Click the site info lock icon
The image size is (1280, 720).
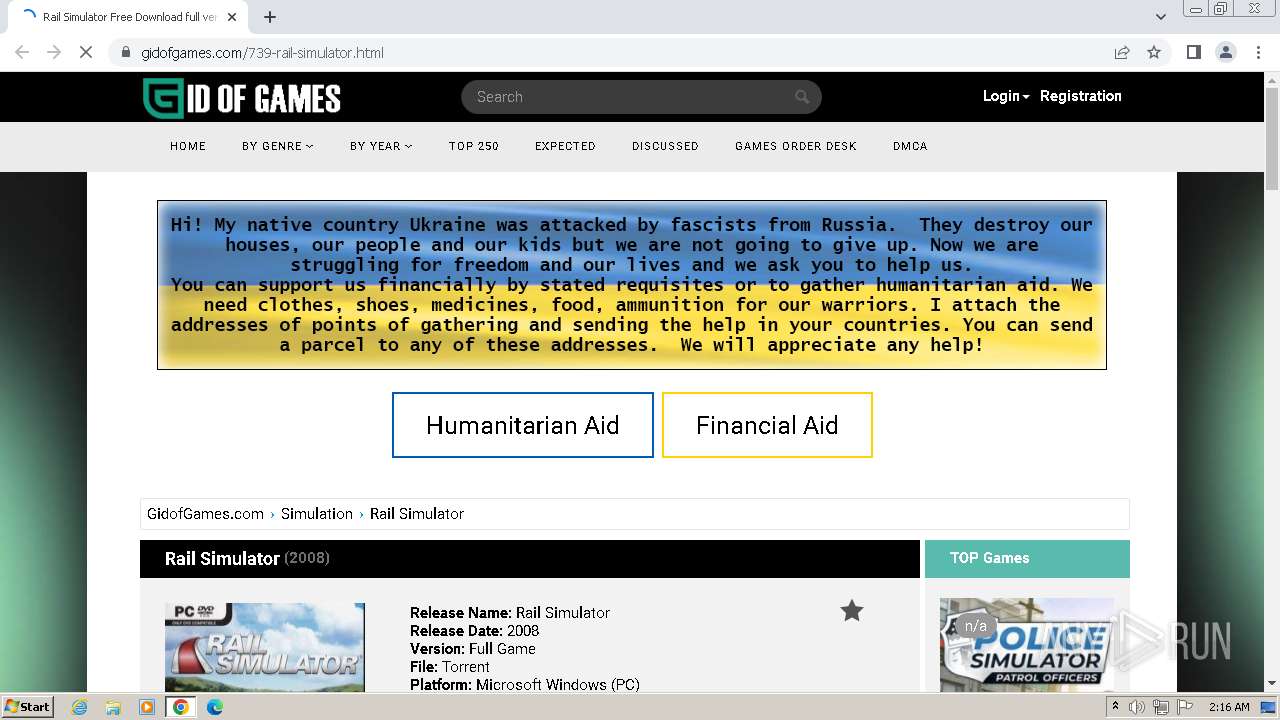(x=125, y=53)
